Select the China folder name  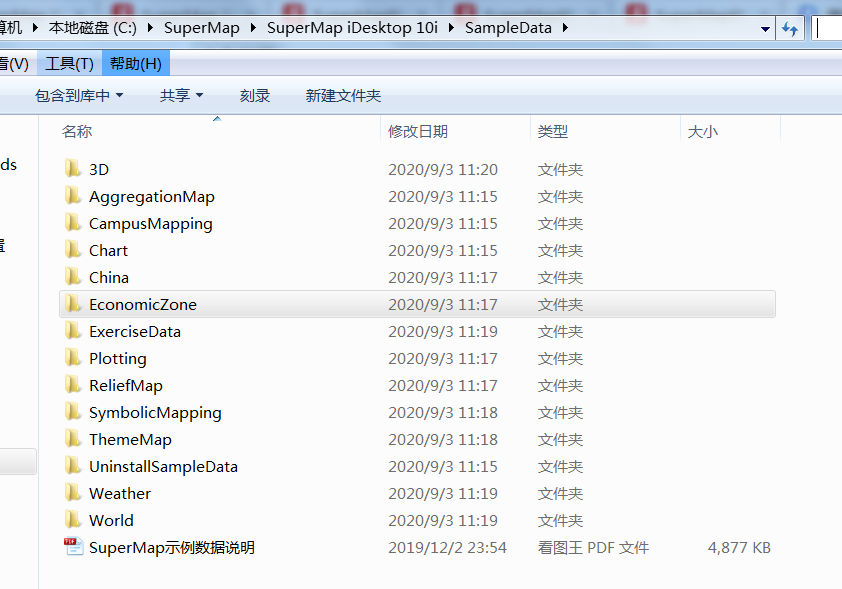point(108,277)
